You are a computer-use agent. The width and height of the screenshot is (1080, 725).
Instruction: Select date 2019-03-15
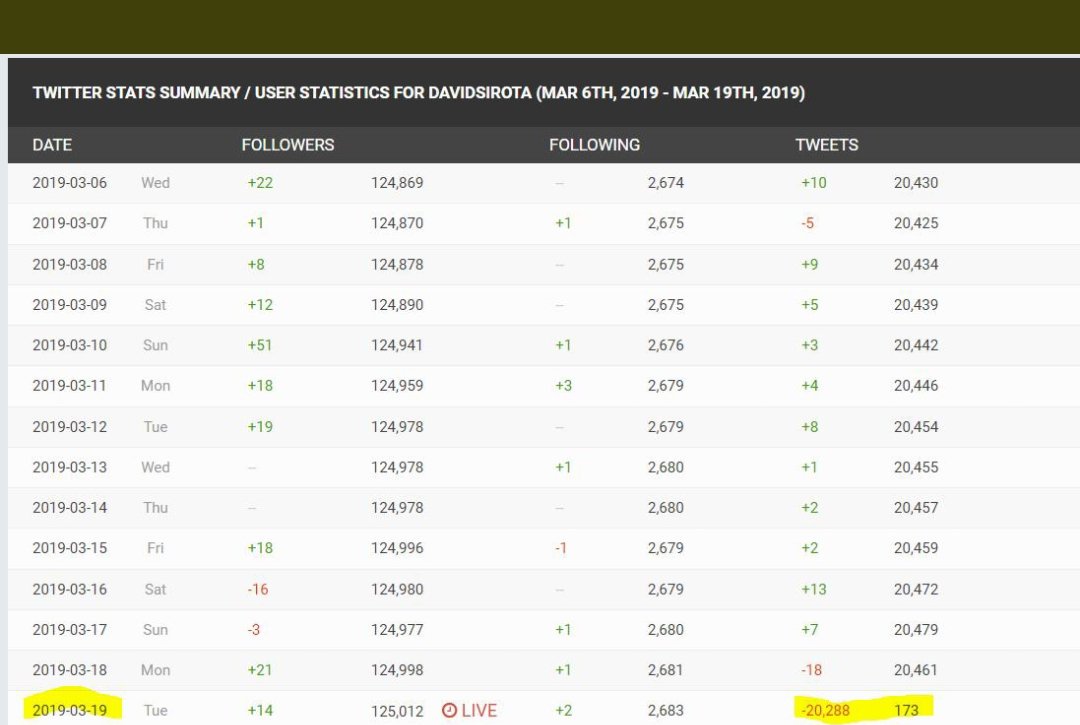pos(70,548)
